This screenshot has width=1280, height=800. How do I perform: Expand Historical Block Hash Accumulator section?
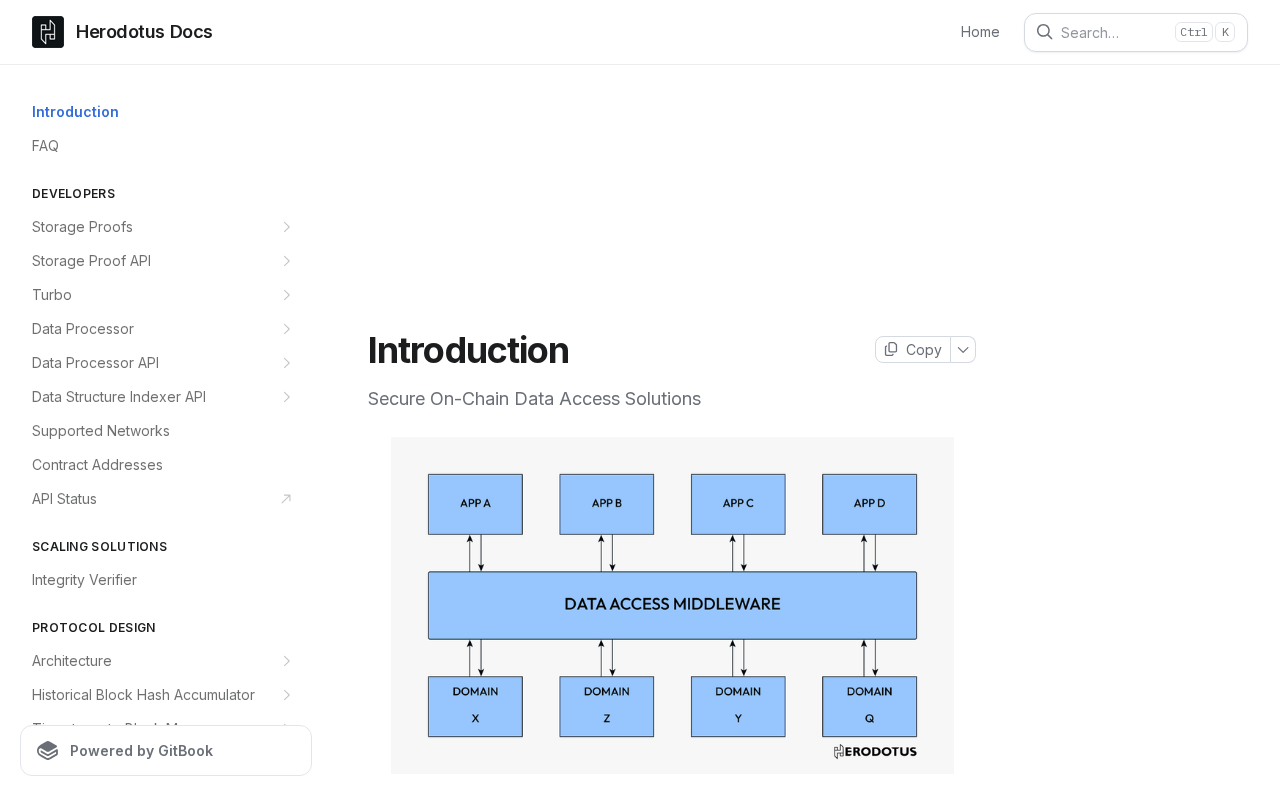click(286, 695)
